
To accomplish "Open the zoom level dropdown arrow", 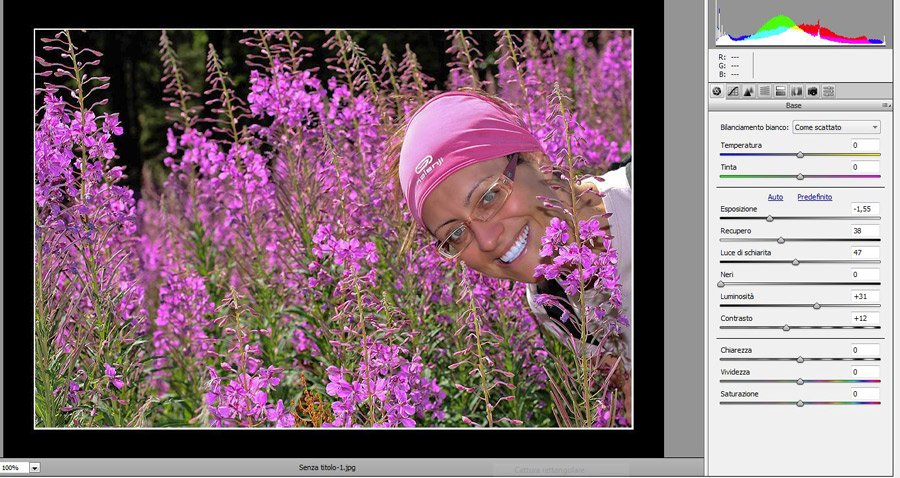I will 35,467.
